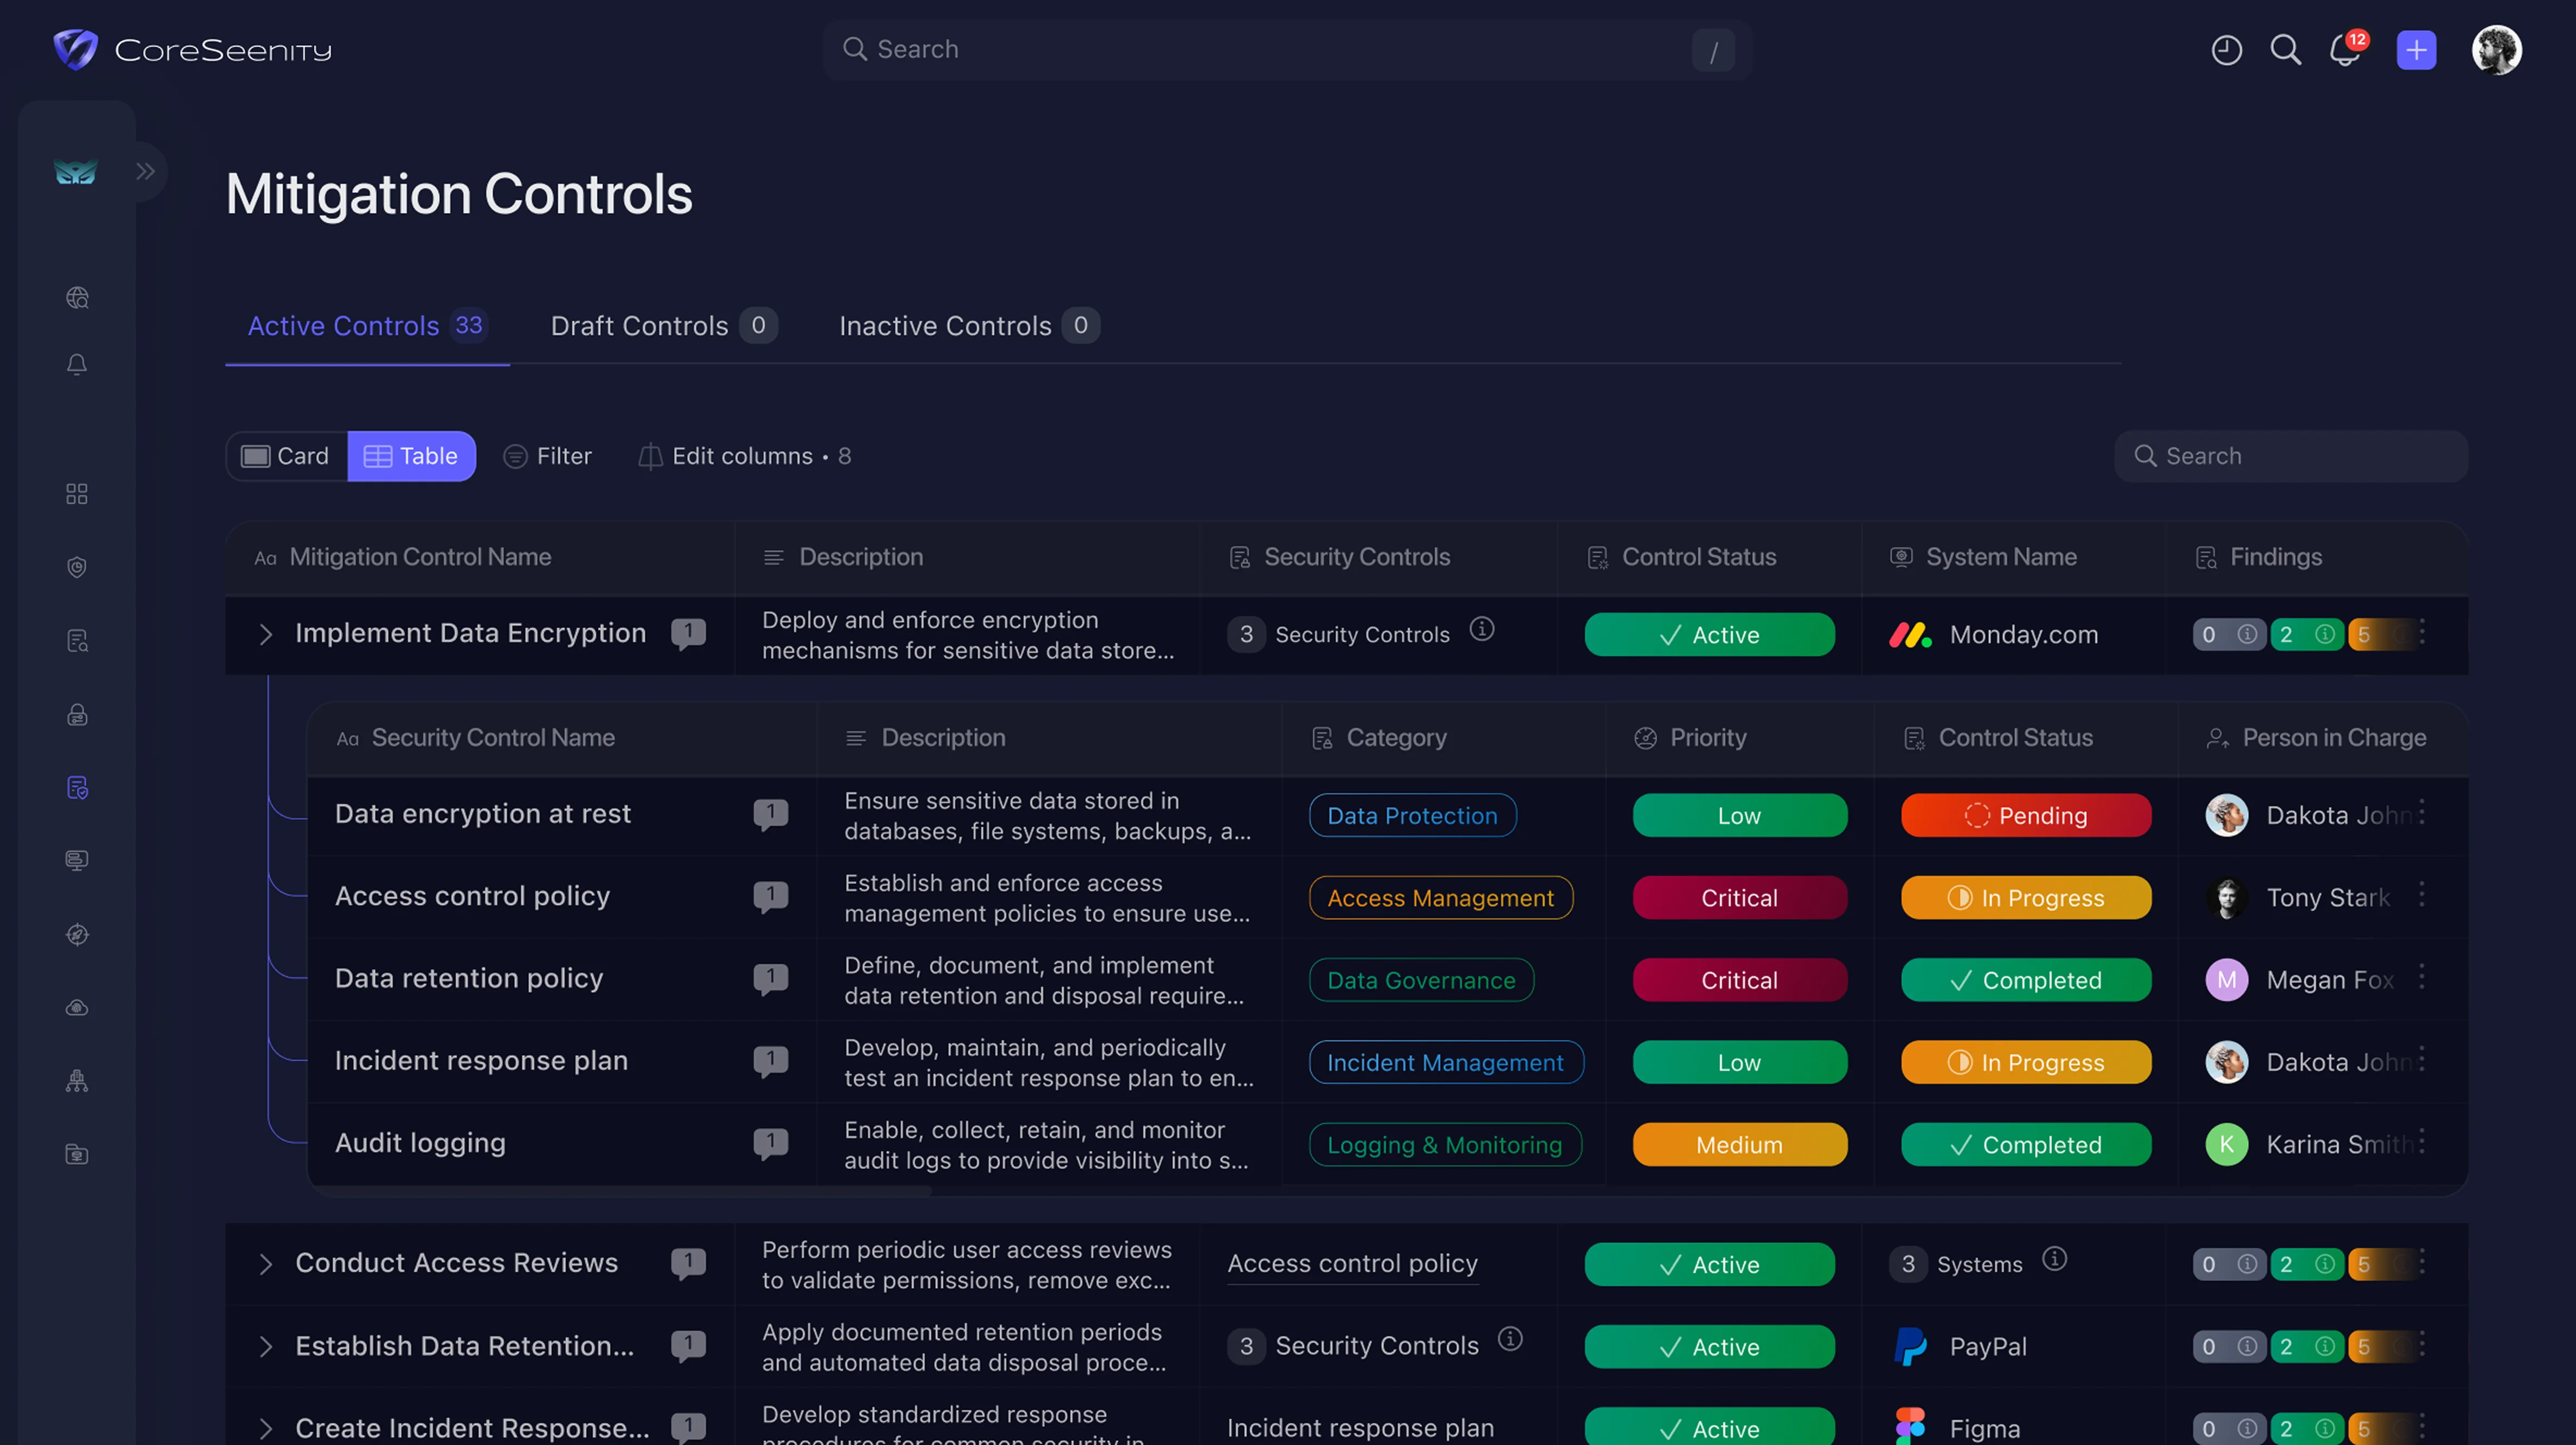Viewport: 2576px width, 1445px height.
Task: Open notifications bell with 12 badge
Action: pos(2346,49)
